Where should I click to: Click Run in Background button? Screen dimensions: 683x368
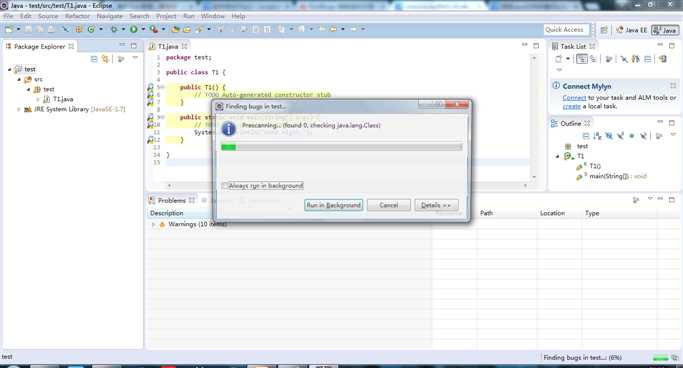334,205
